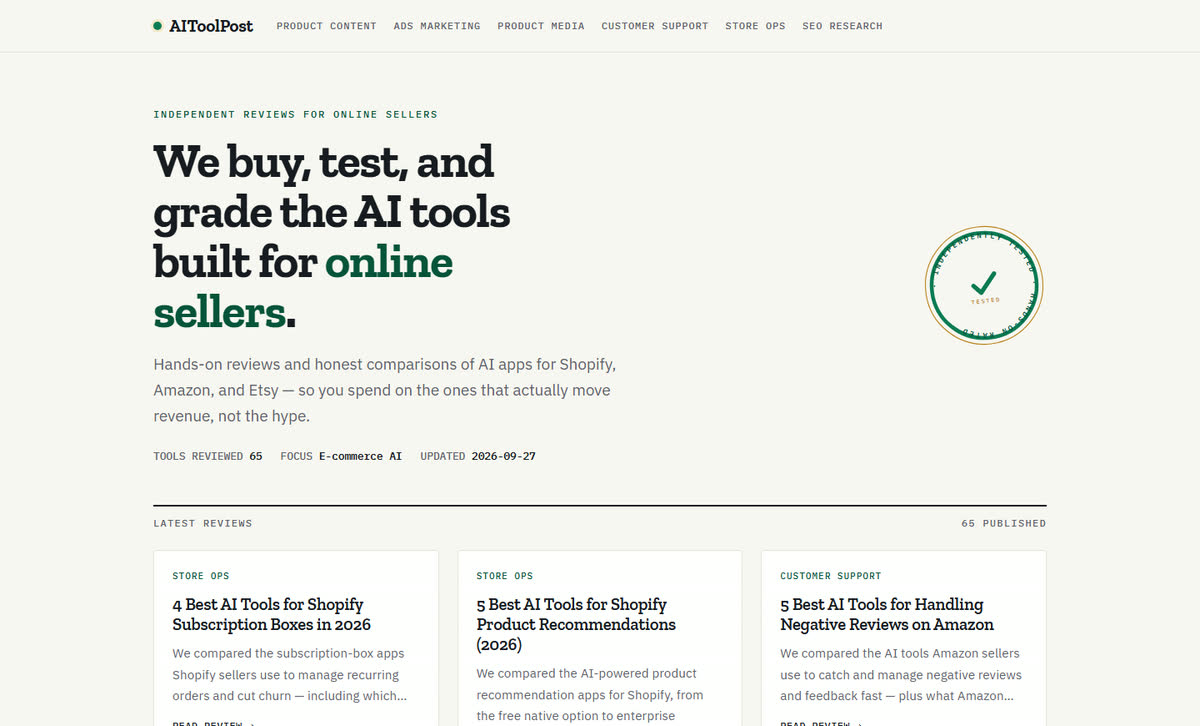Viewport: 1200px width, 726px height.
Task: Open the Negative Reviews on Amazon title
Action: (887, 614)
